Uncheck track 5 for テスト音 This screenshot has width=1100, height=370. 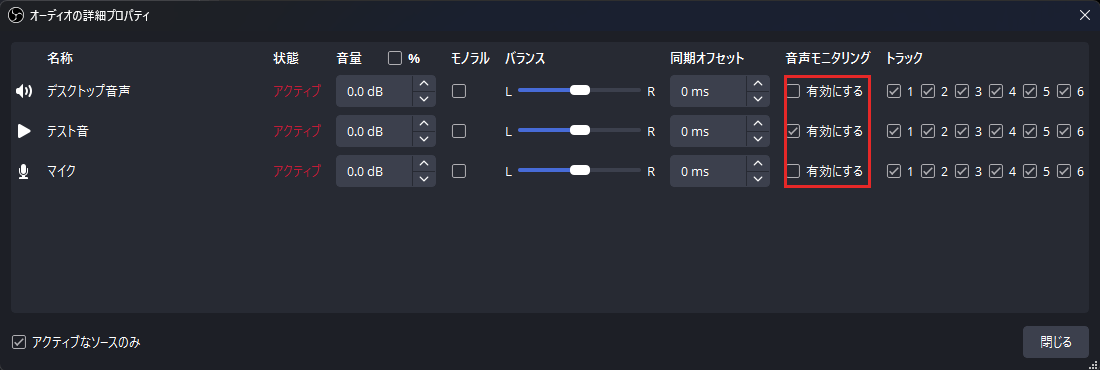click(1030, 131)
